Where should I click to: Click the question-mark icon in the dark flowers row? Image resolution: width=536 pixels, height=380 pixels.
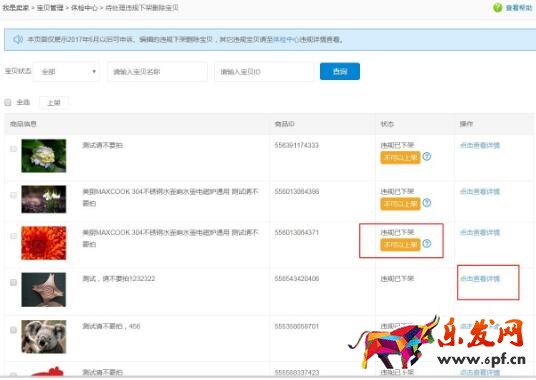[427, 203]
